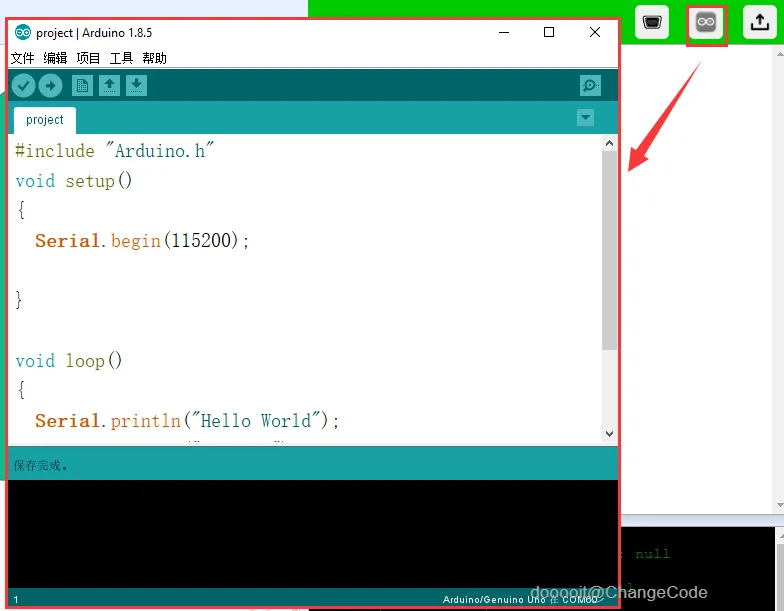Click the Arduino logo in title bar
The height and width of the screenshot is (611, 784).
(x=22, y=32)
